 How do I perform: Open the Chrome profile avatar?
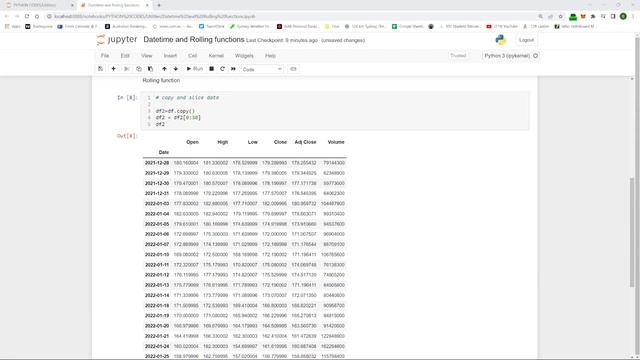(x=623, y=16)
